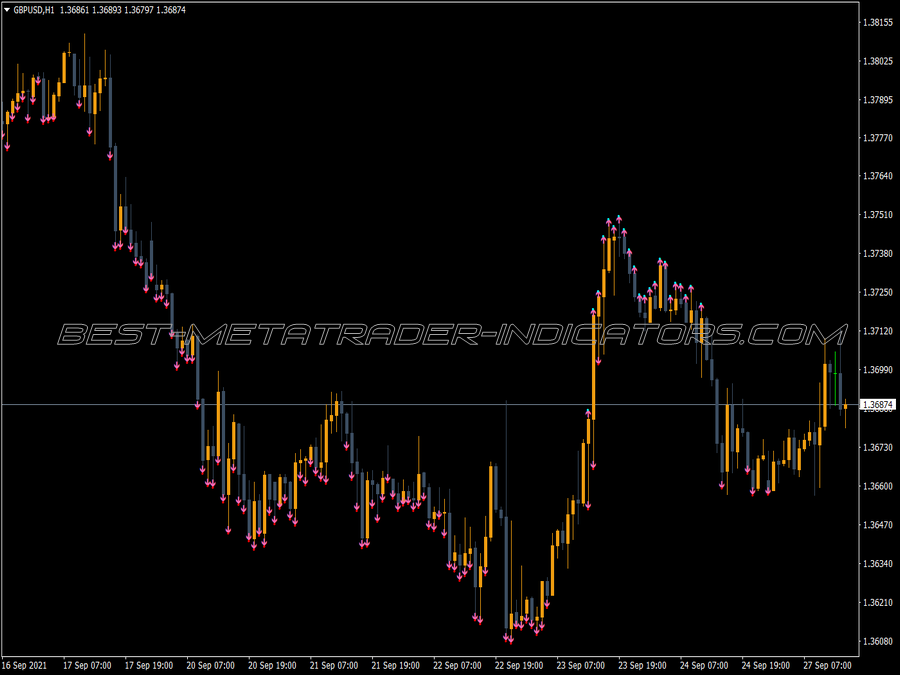Select price axis label 1.38025
This screenshot has height=675, width=900.
[878, 61]
